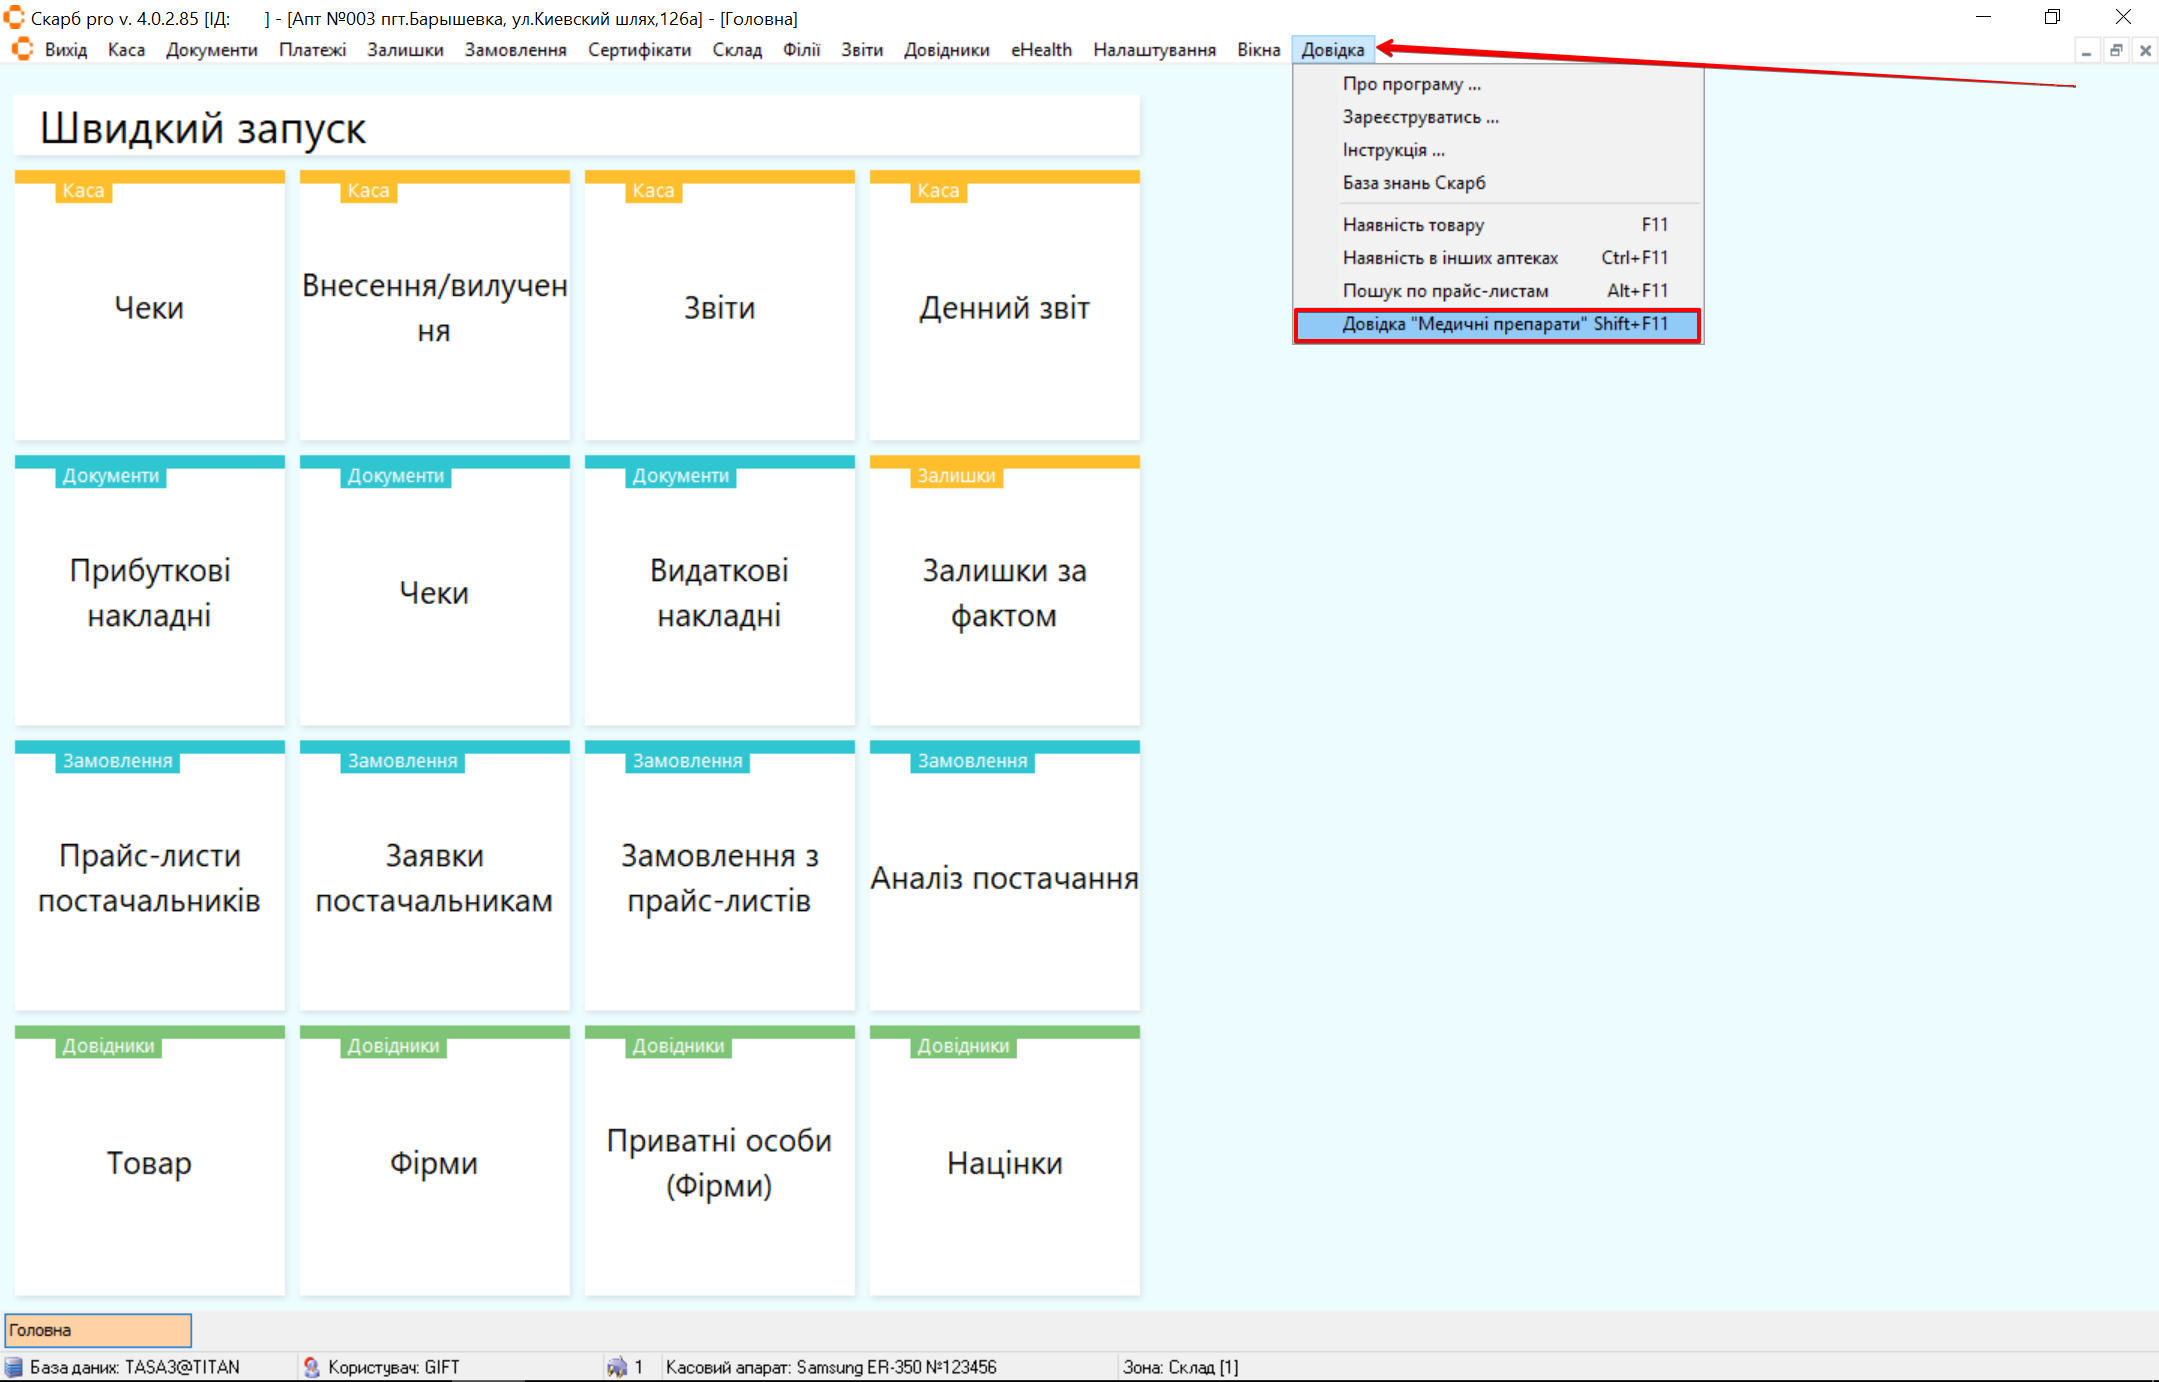
Task: Expand the Налаштування menu
Action: click(x=1154, y=50)
